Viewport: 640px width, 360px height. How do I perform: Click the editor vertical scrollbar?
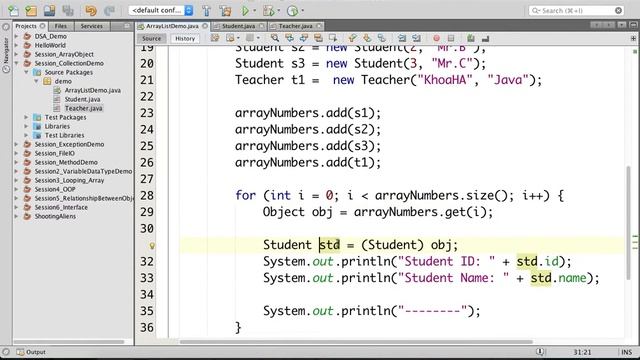[x=628, y=222]
